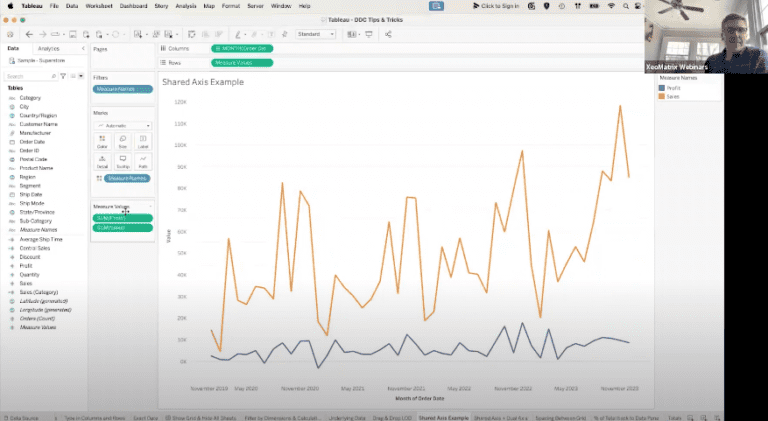Open the Shared Axis + Dual Axis sheet tab
768x421 pixels.
[501, 418]
